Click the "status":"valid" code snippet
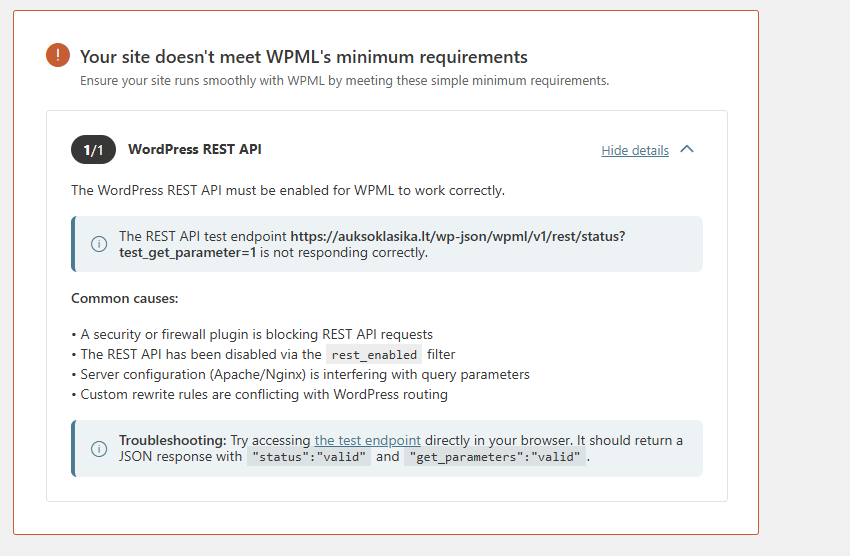Screen dimensions: 850x556 point(310,457)
